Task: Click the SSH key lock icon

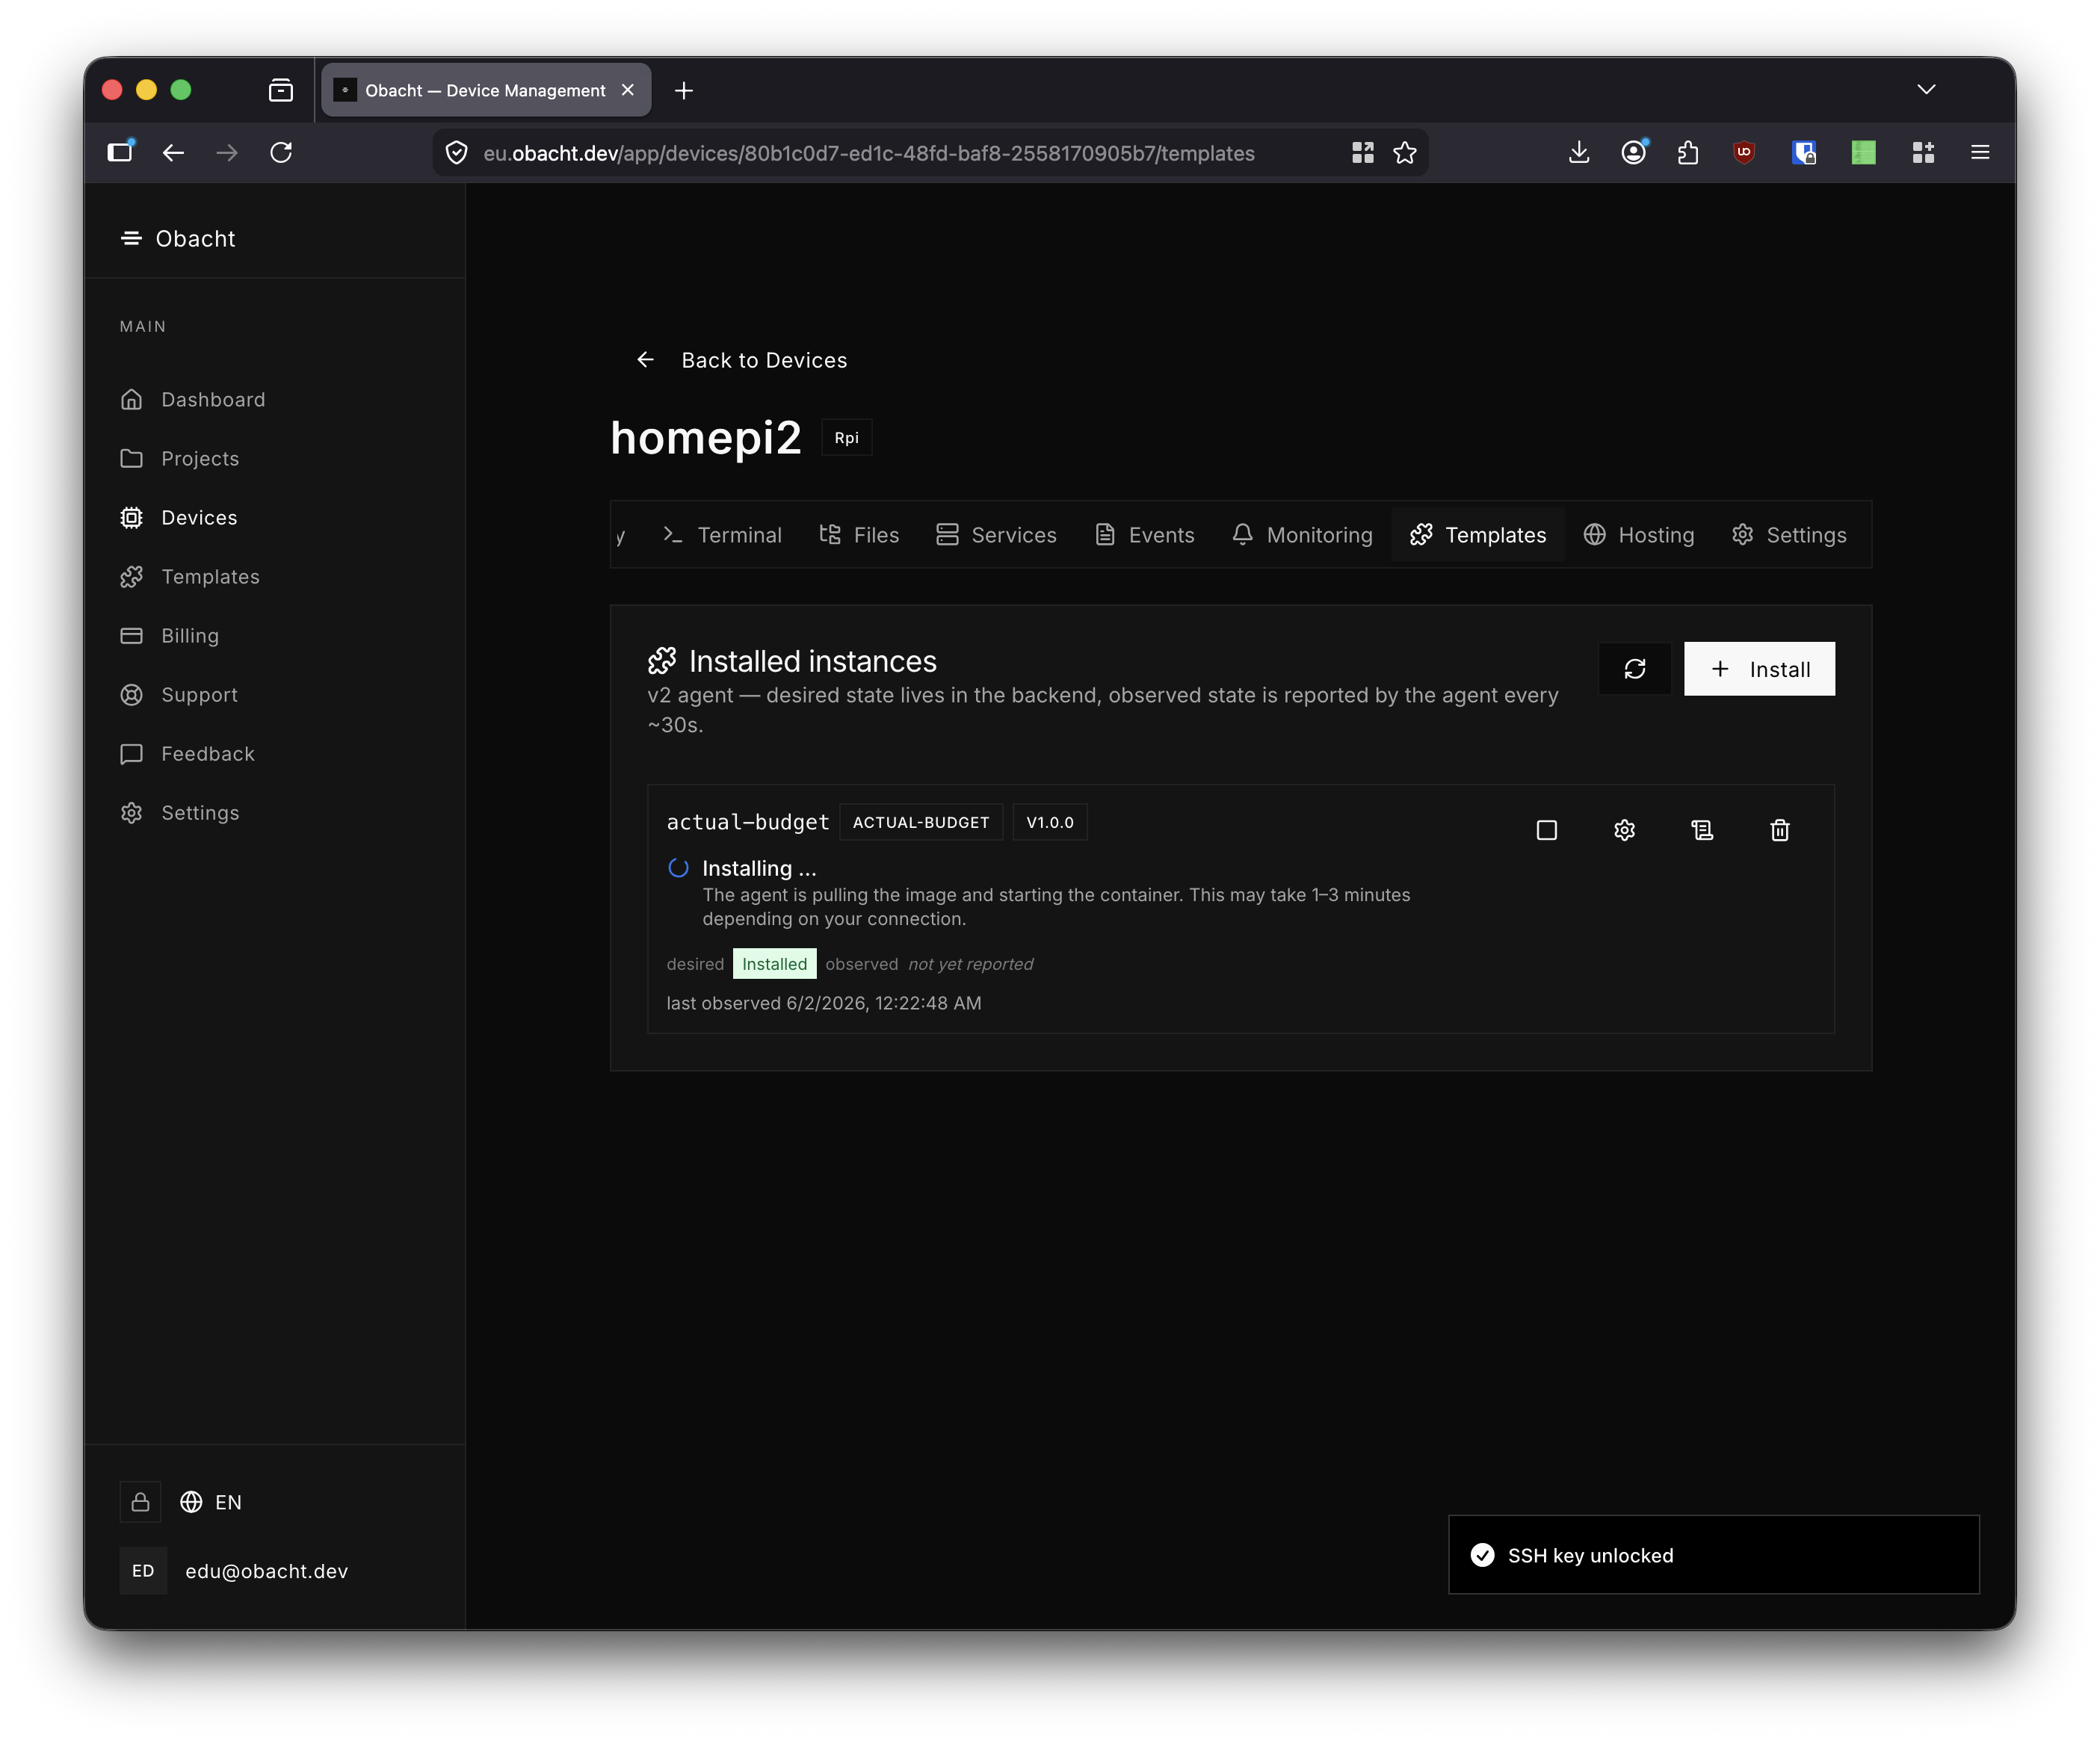Action: click(141, 1502)
